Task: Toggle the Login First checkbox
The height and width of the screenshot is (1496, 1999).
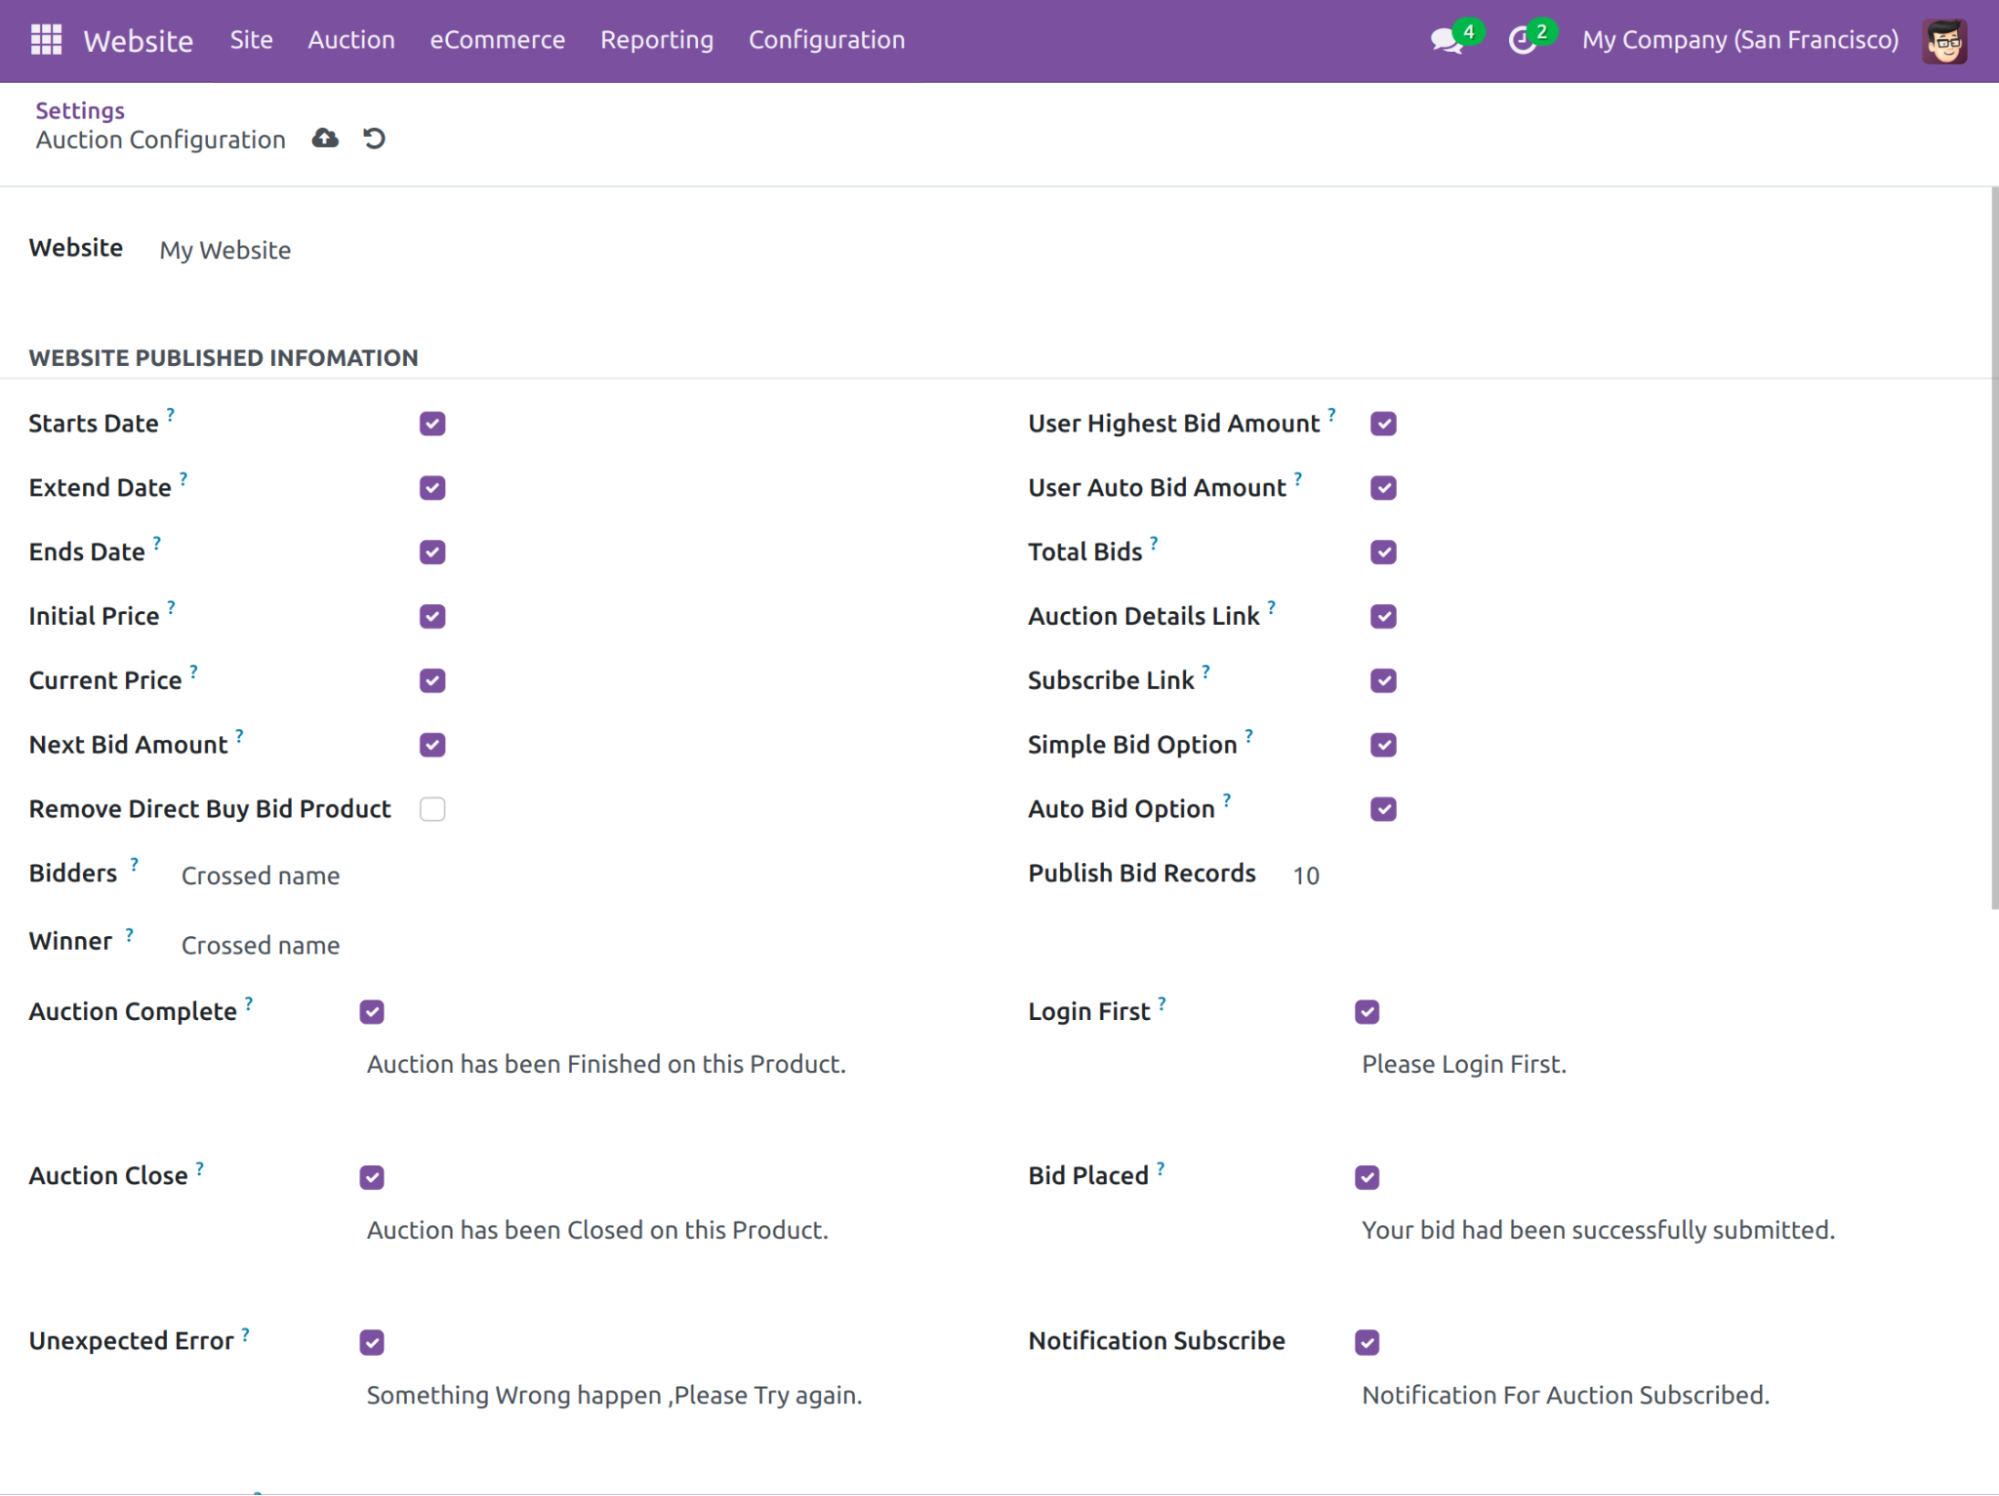Action: point(1367,1012)
